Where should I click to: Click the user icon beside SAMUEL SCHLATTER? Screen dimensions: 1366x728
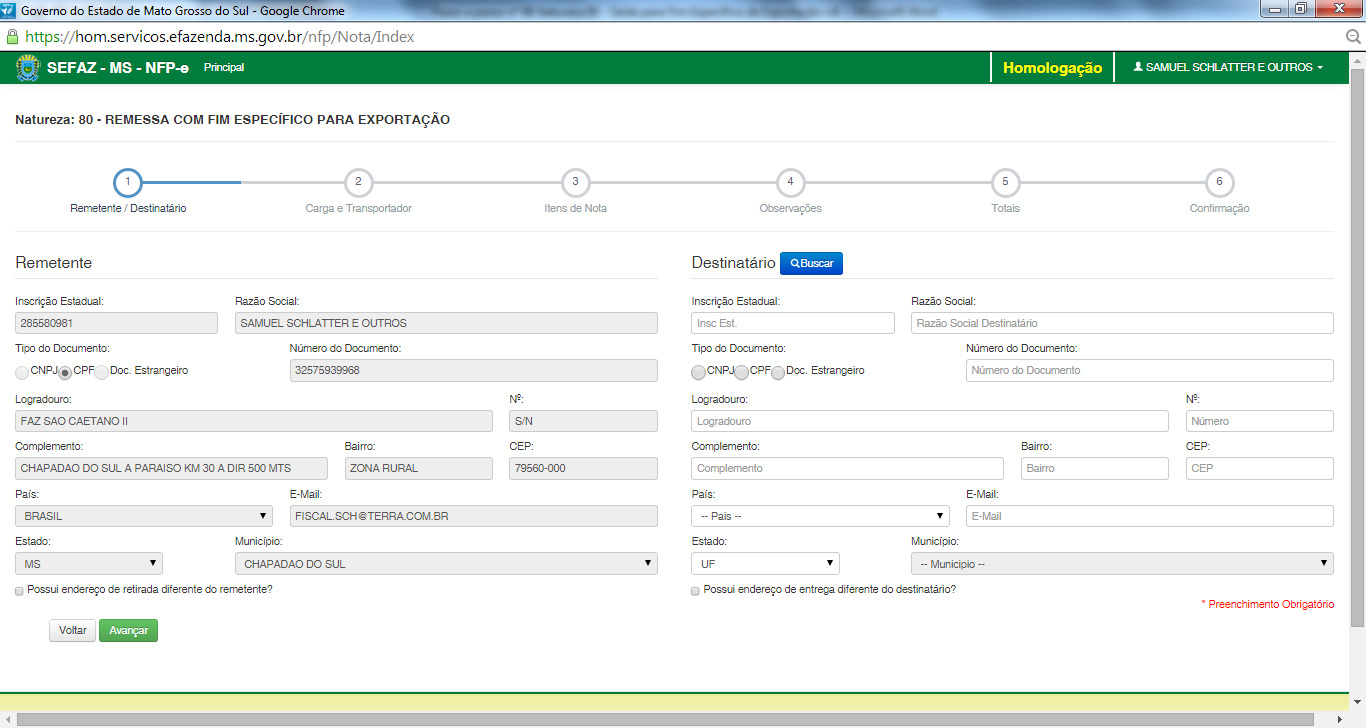tap(1137, 67)
